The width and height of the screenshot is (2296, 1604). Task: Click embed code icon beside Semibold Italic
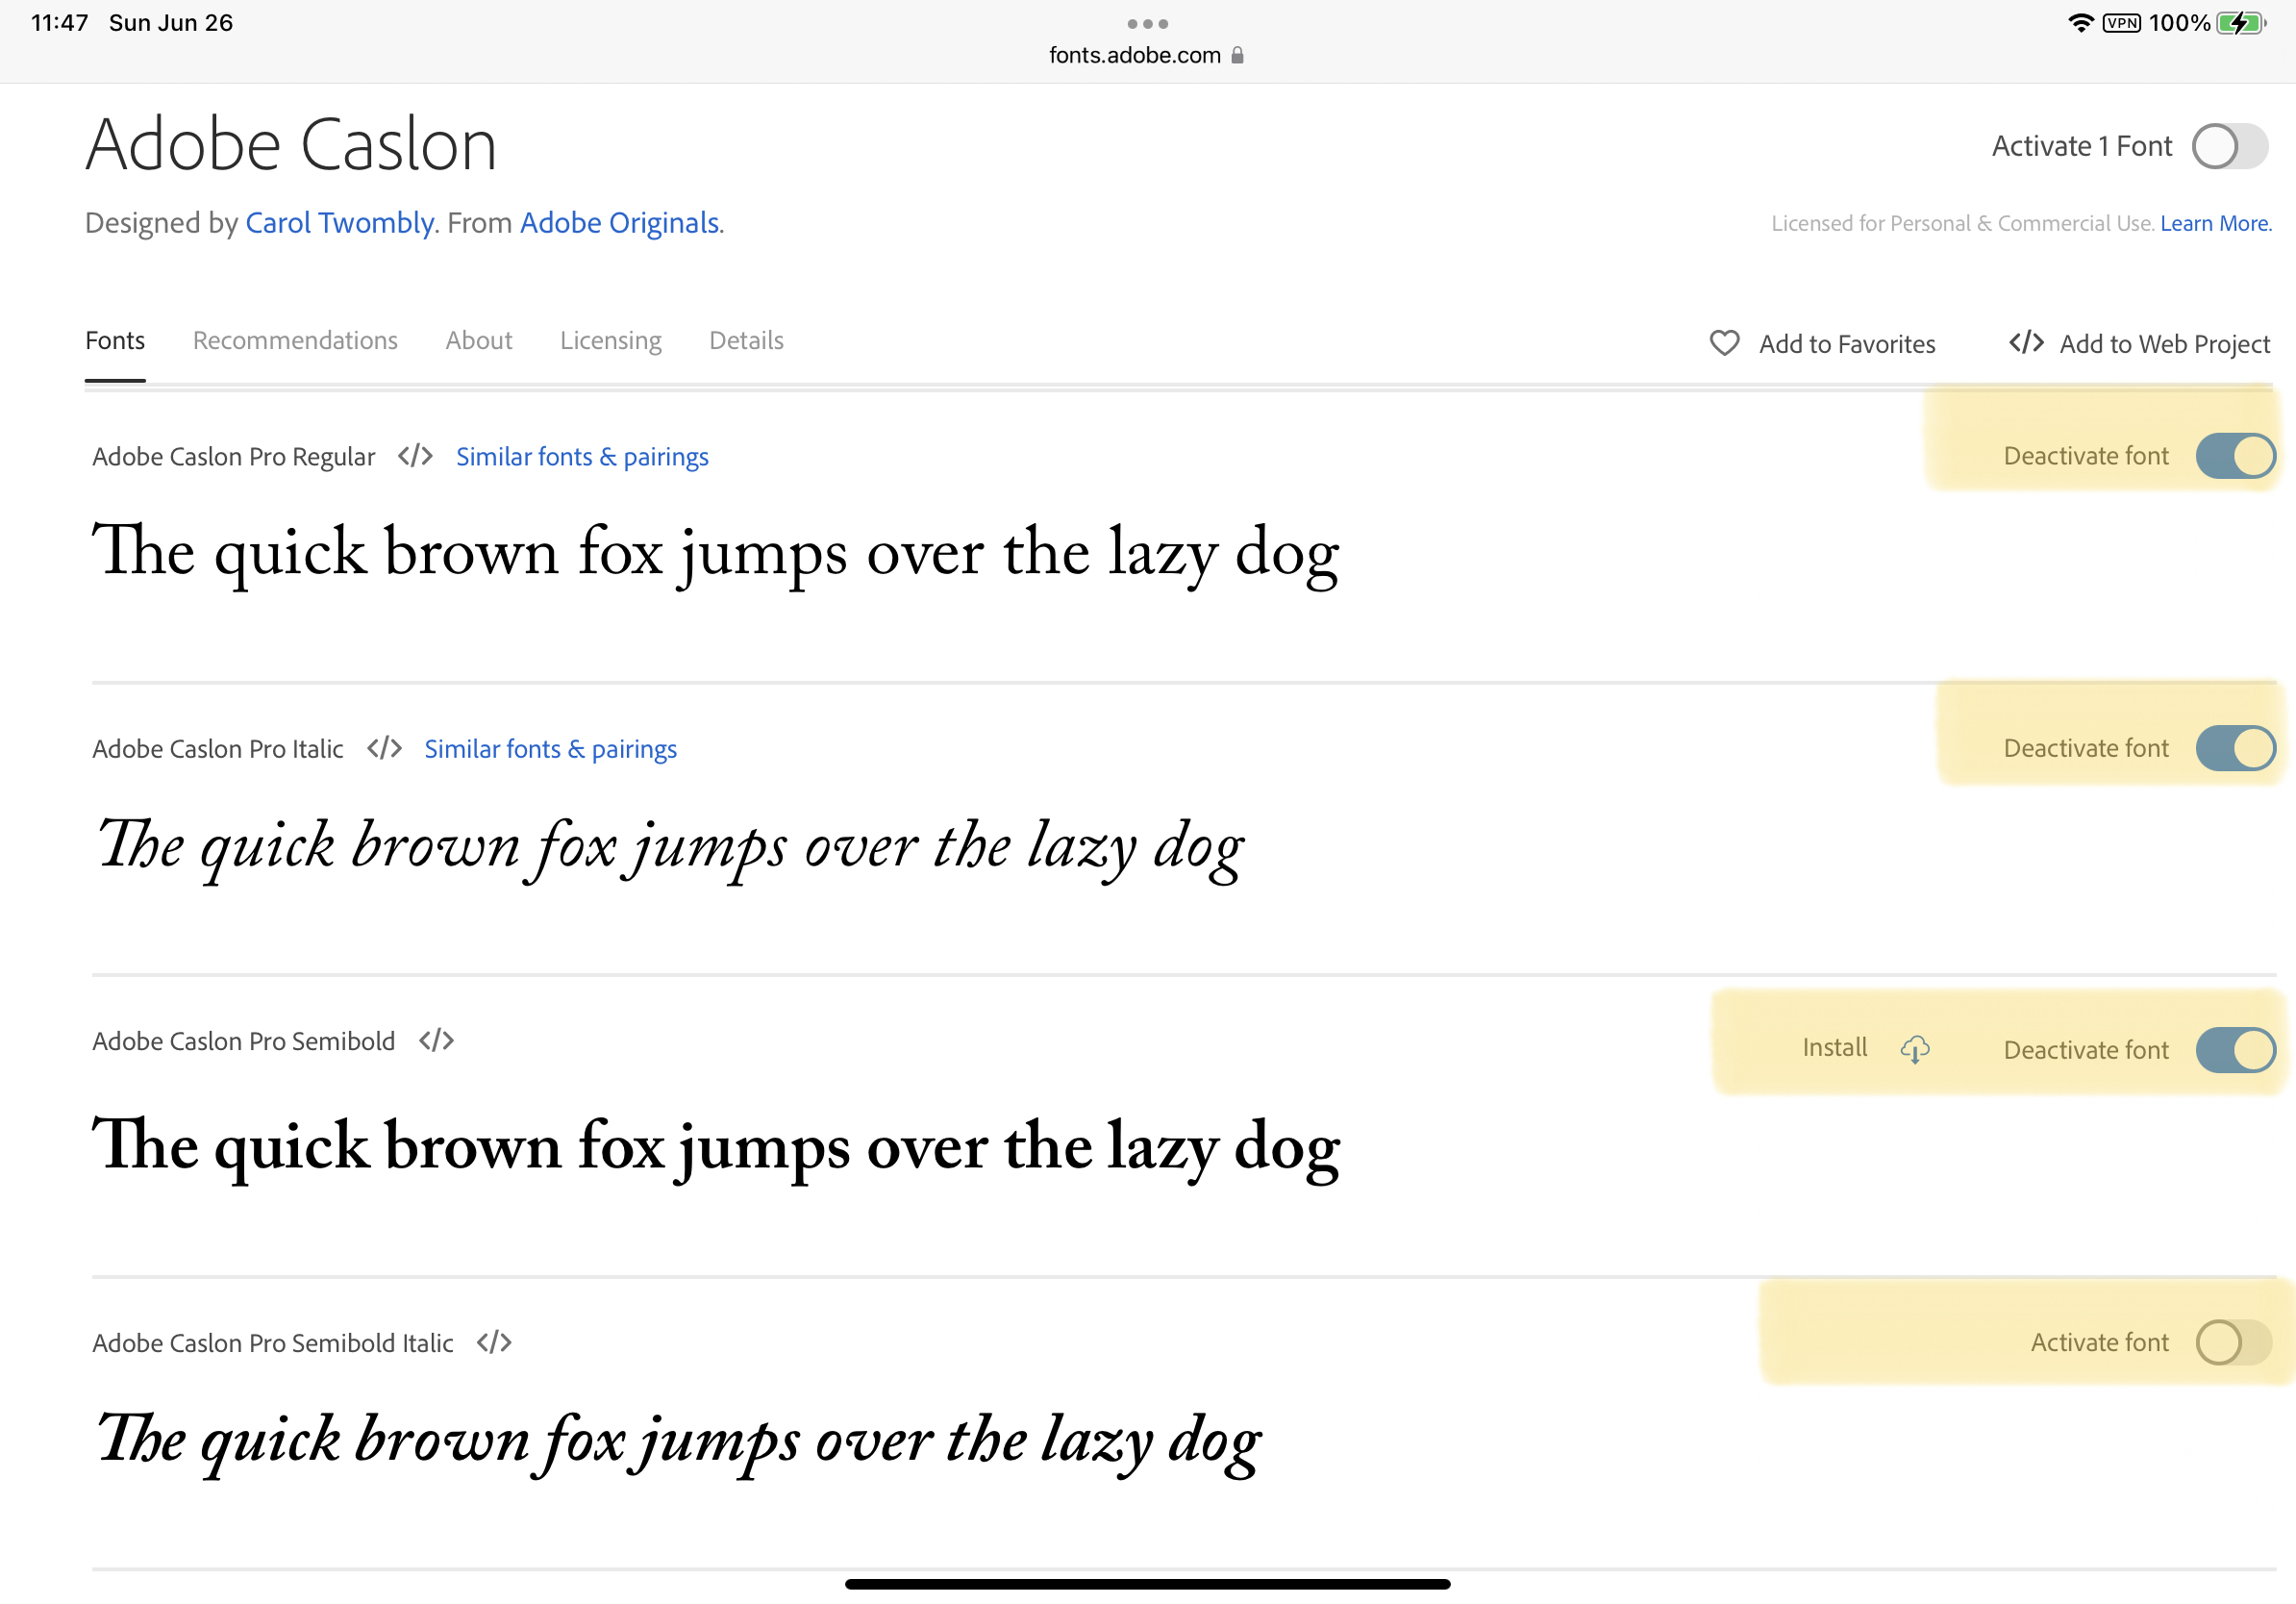(494, 1342)
